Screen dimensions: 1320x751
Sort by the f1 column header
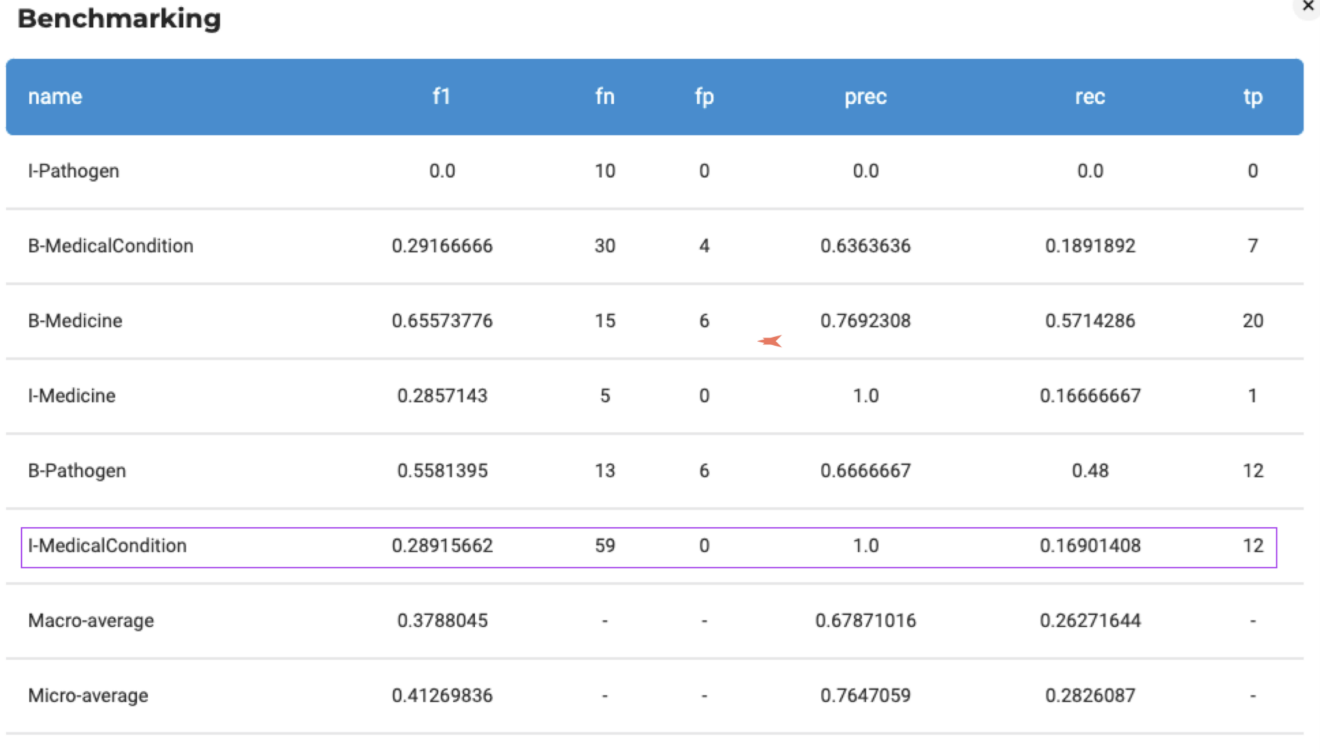click(442, 97)
